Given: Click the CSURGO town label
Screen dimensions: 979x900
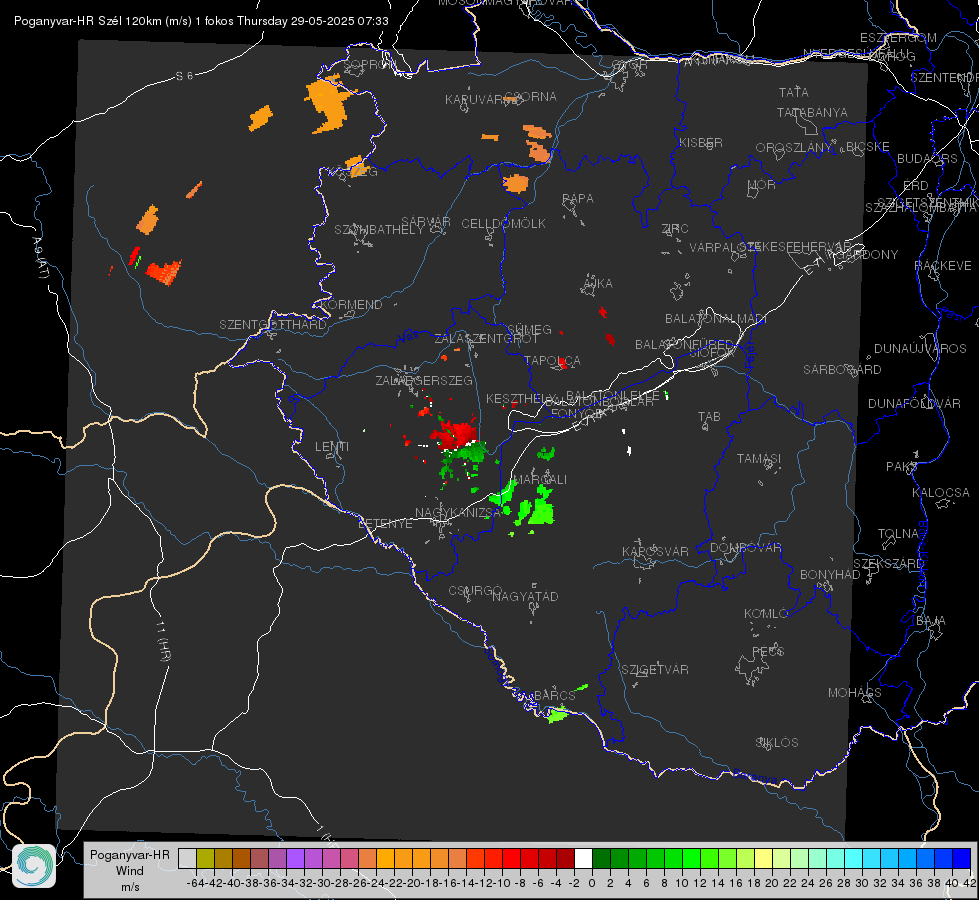Looking at the screenshot, I should tap(475, 591).
